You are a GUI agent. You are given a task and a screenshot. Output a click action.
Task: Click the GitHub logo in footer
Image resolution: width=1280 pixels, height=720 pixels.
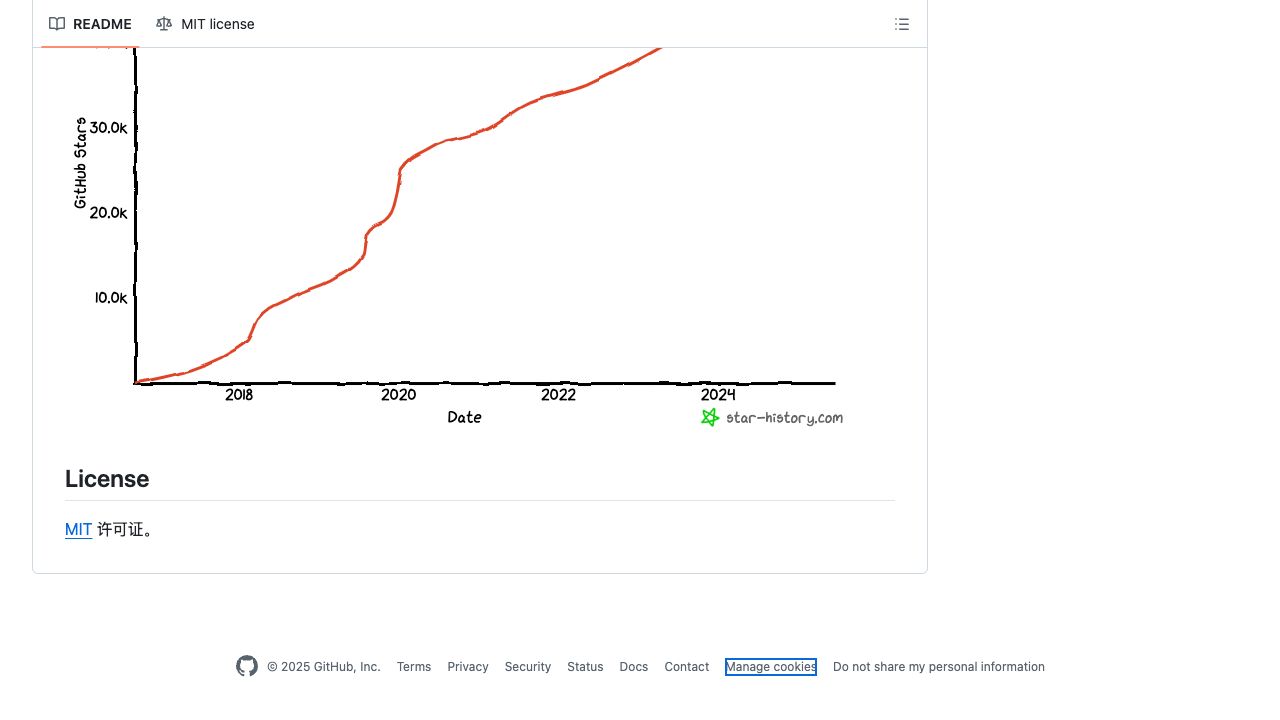click(x=247, y=666)
